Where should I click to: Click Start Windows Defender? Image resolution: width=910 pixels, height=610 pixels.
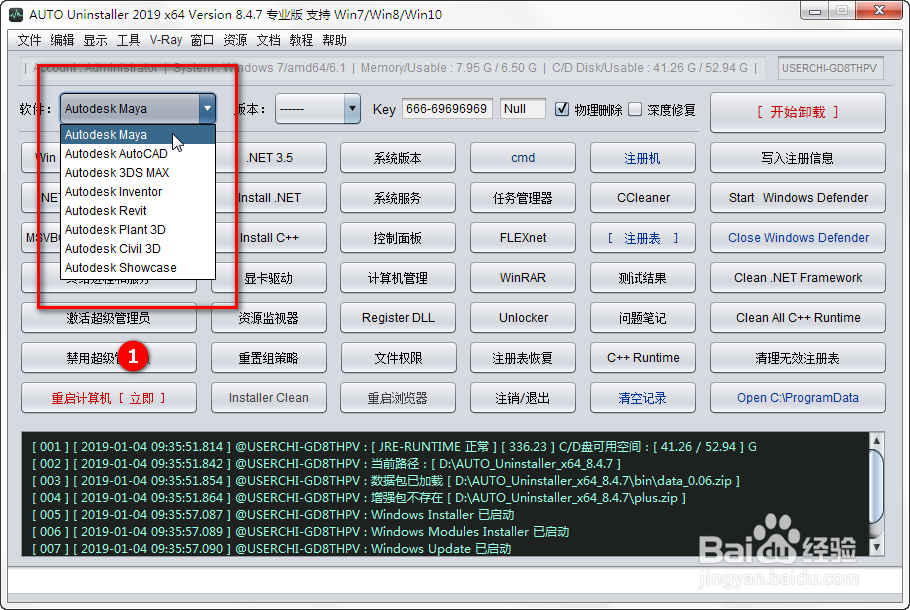797,198
